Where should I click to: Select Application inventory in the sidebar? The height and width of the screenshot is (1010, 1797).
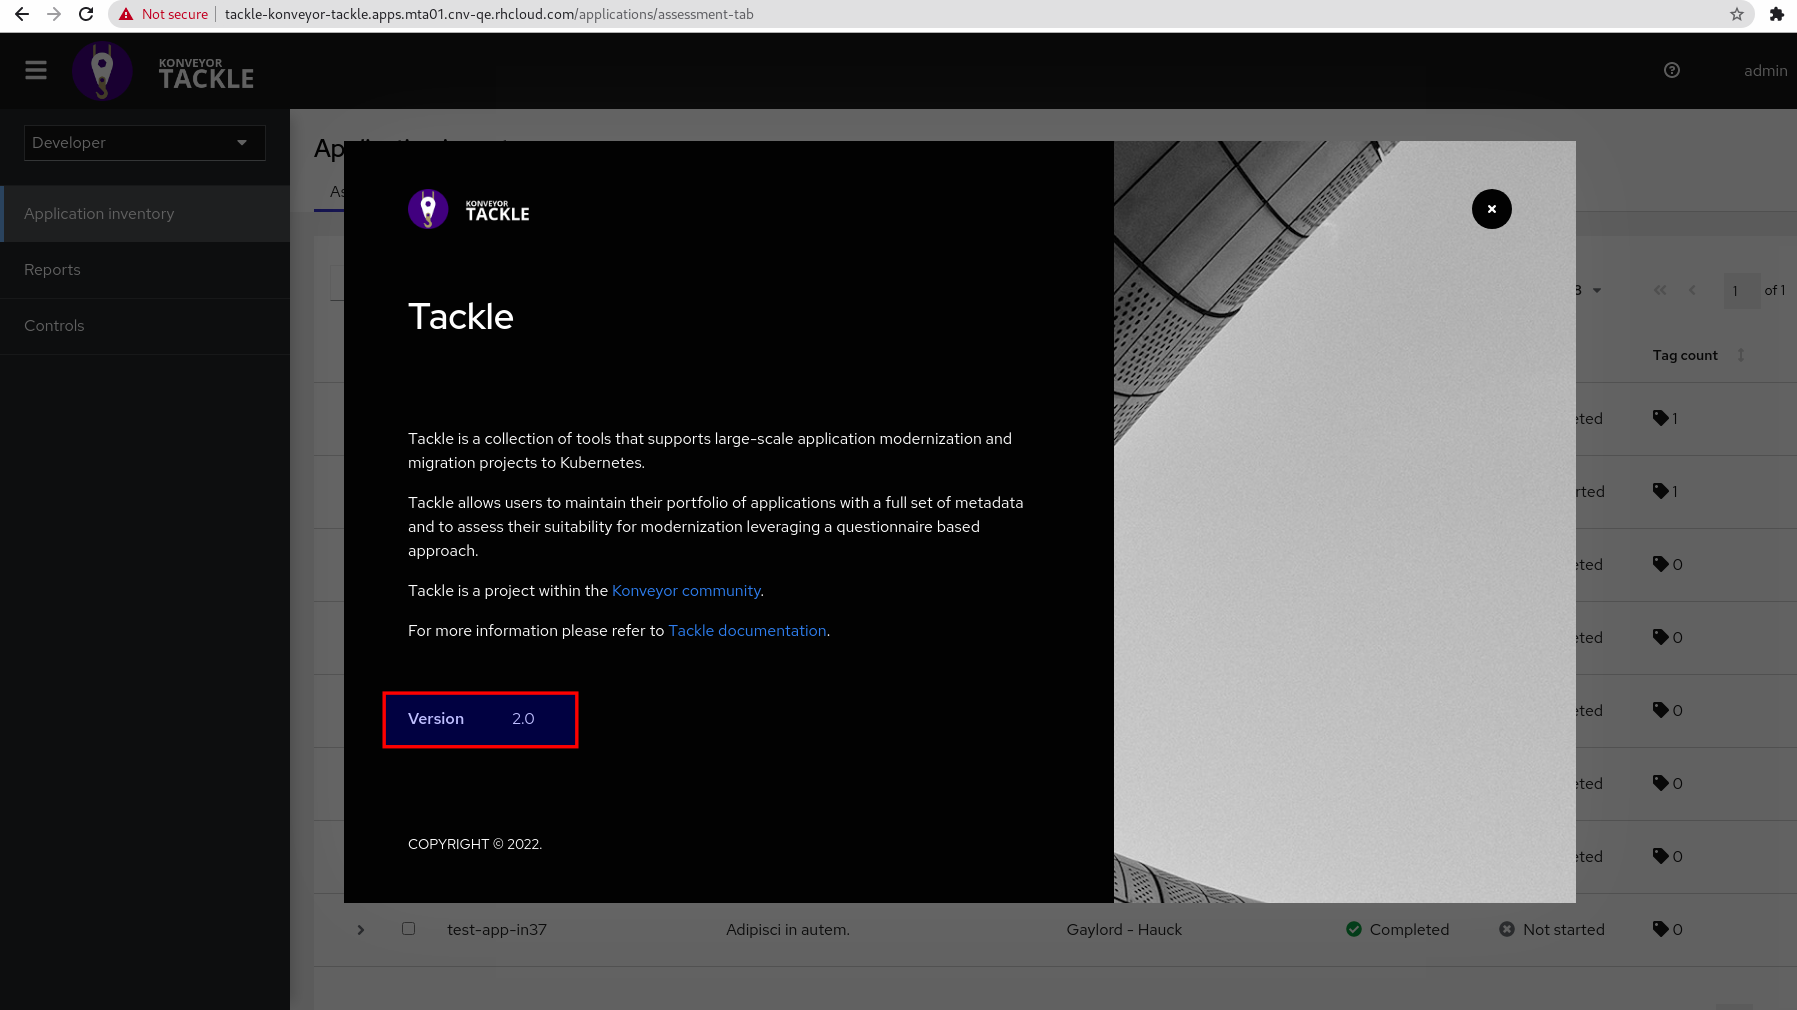[x=145, y=214]
